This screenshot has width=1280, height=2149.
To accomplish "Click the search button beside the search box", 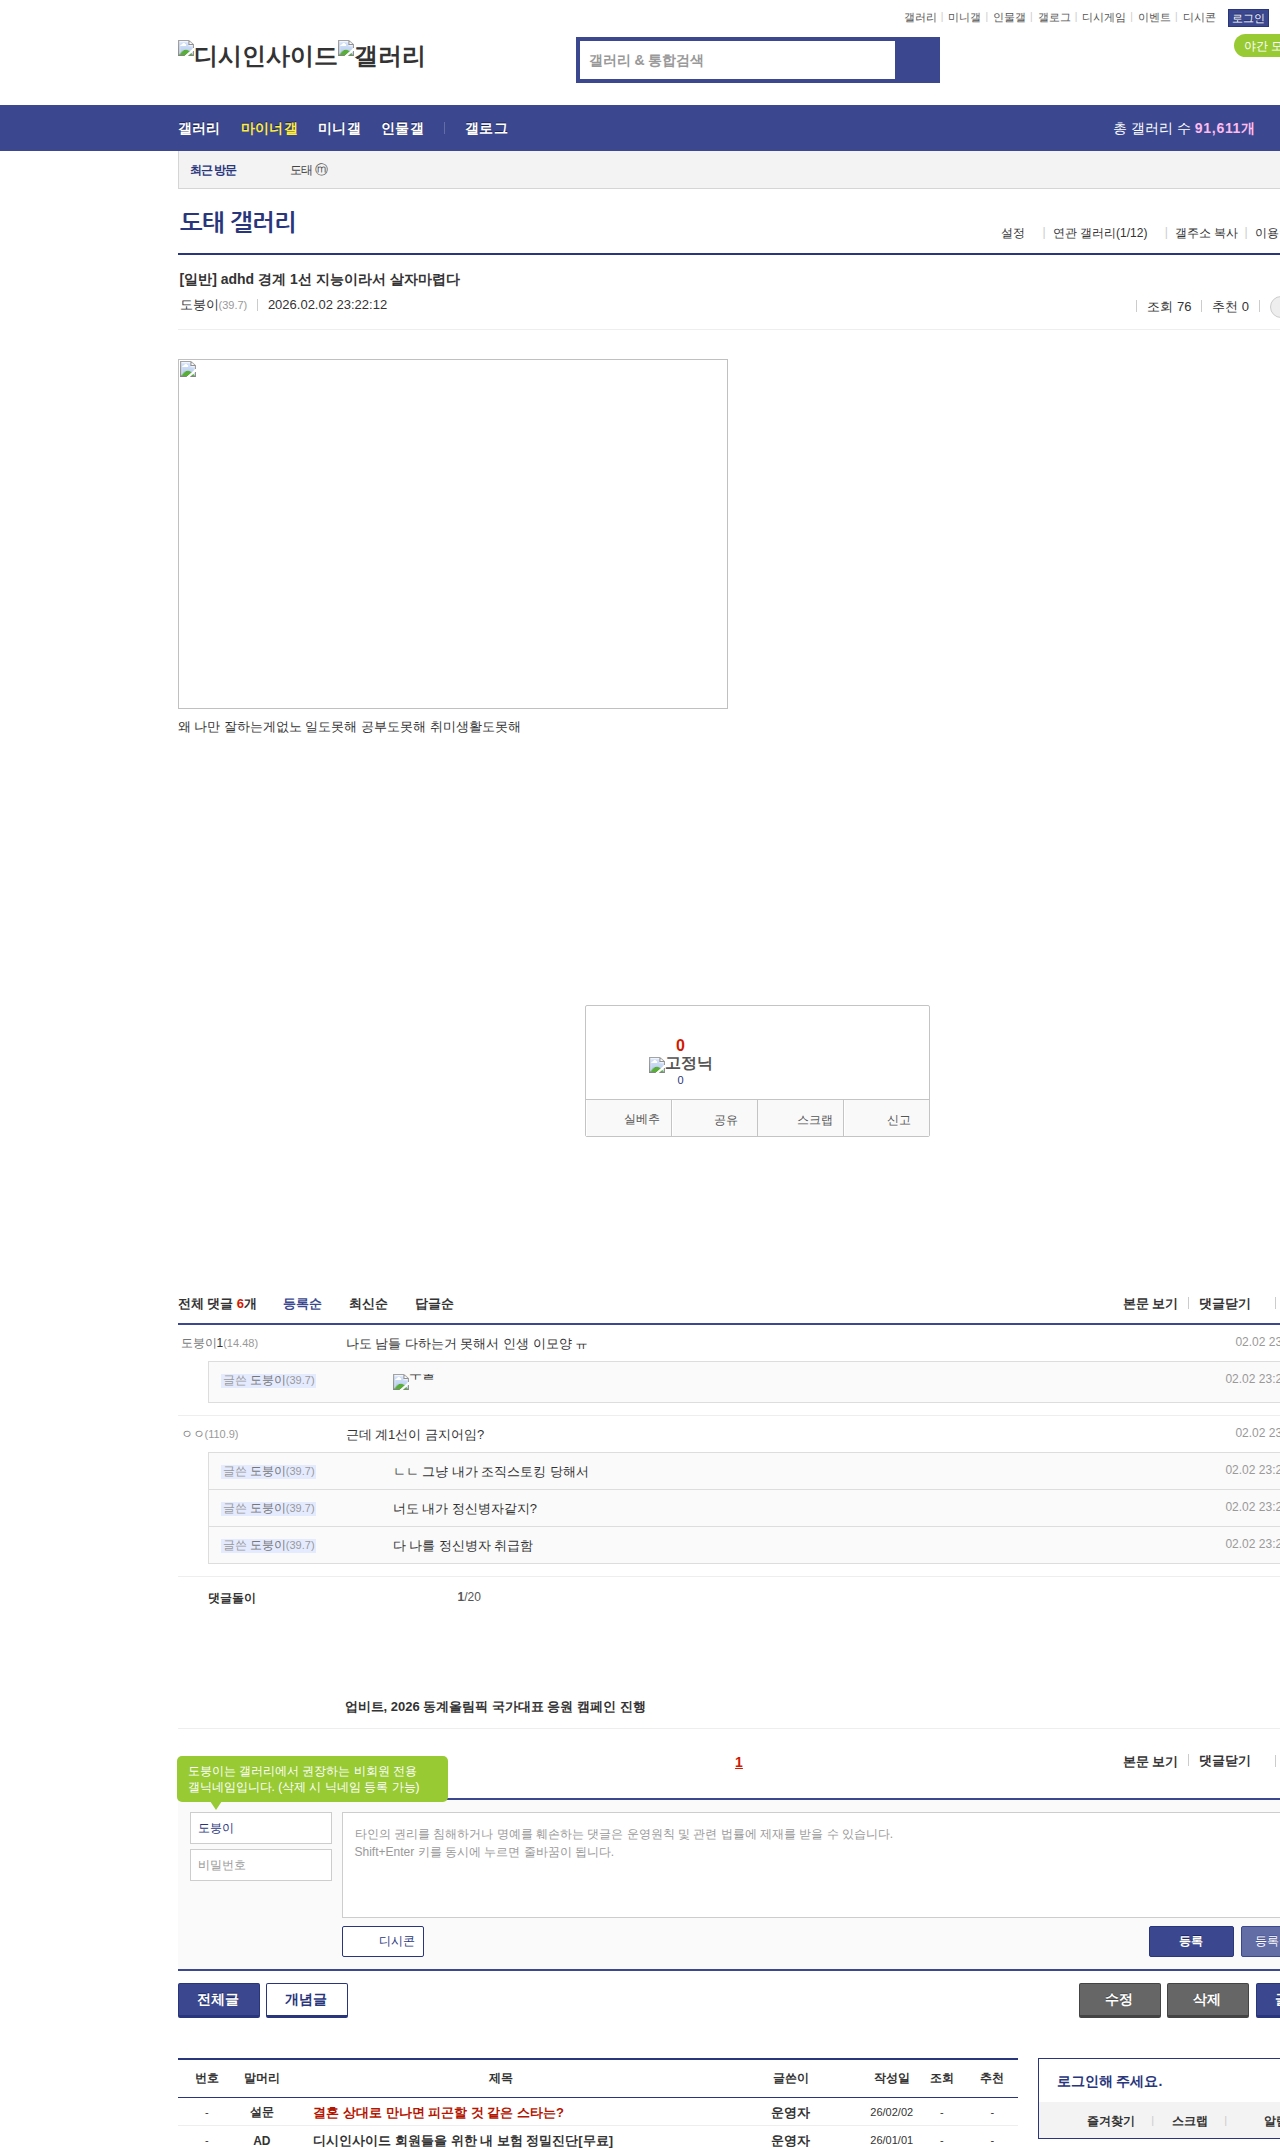I will click(917, 60).
